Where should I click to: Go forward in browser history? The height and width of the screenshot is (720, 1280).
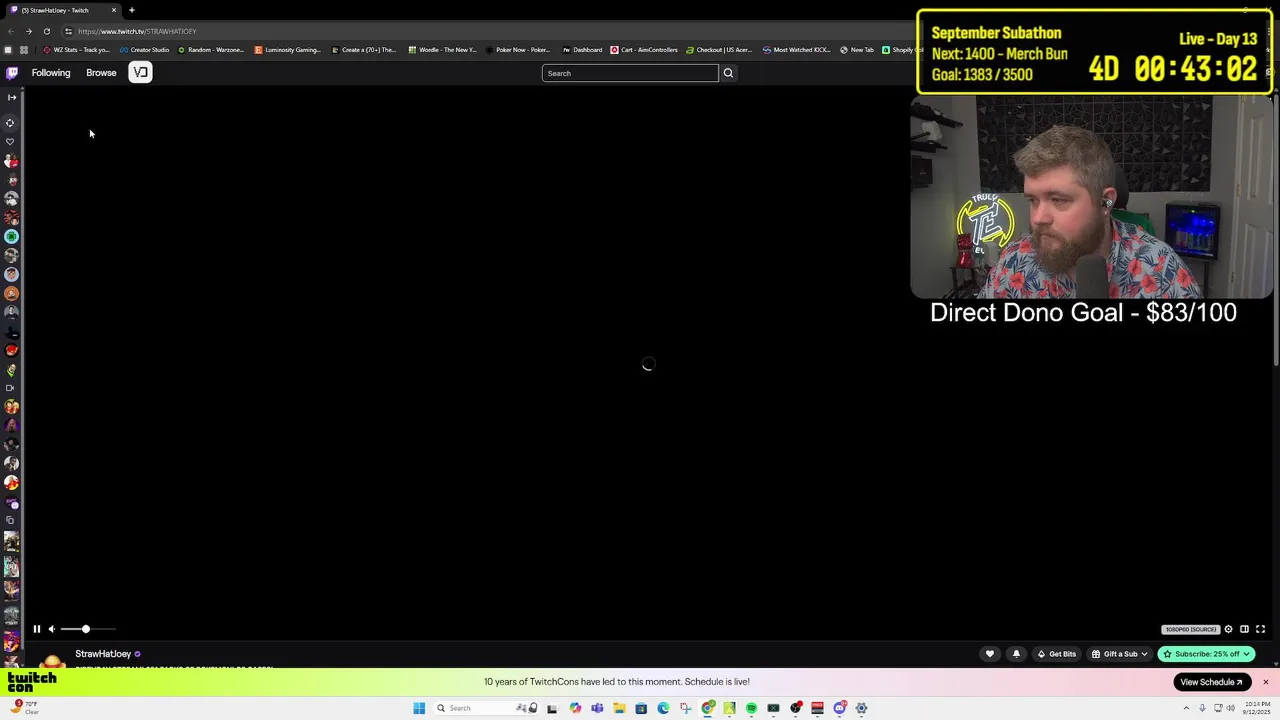pyautogui.click(x=28, y=31)
